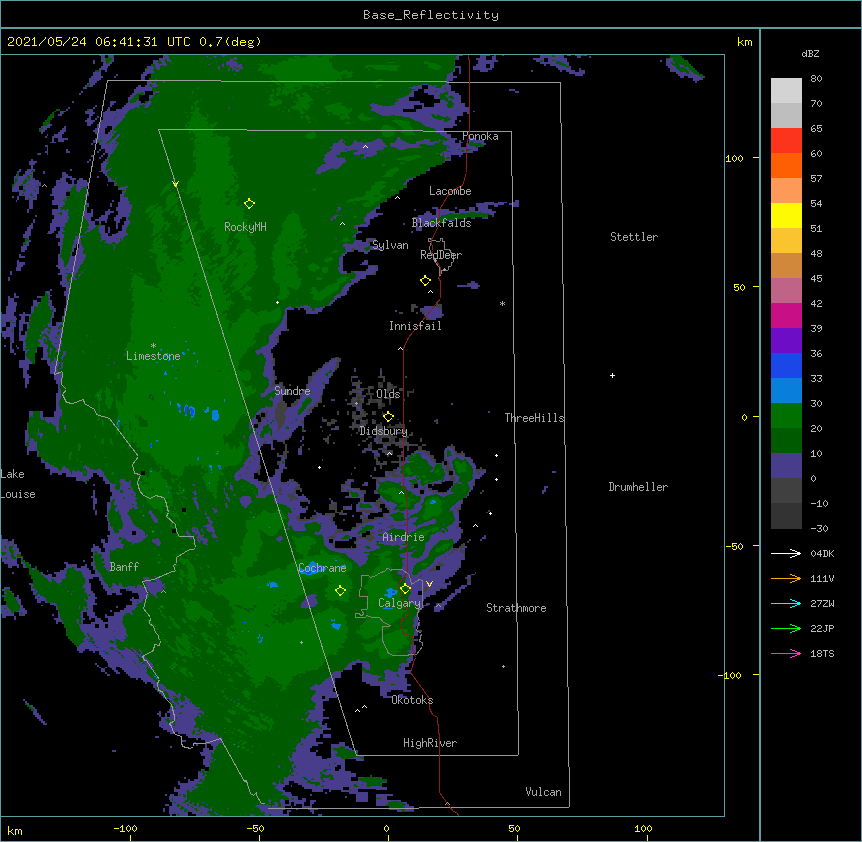This screenshot has height=842, width=862.
Task: Click the RockyMH label
Action: pos(245,226)
